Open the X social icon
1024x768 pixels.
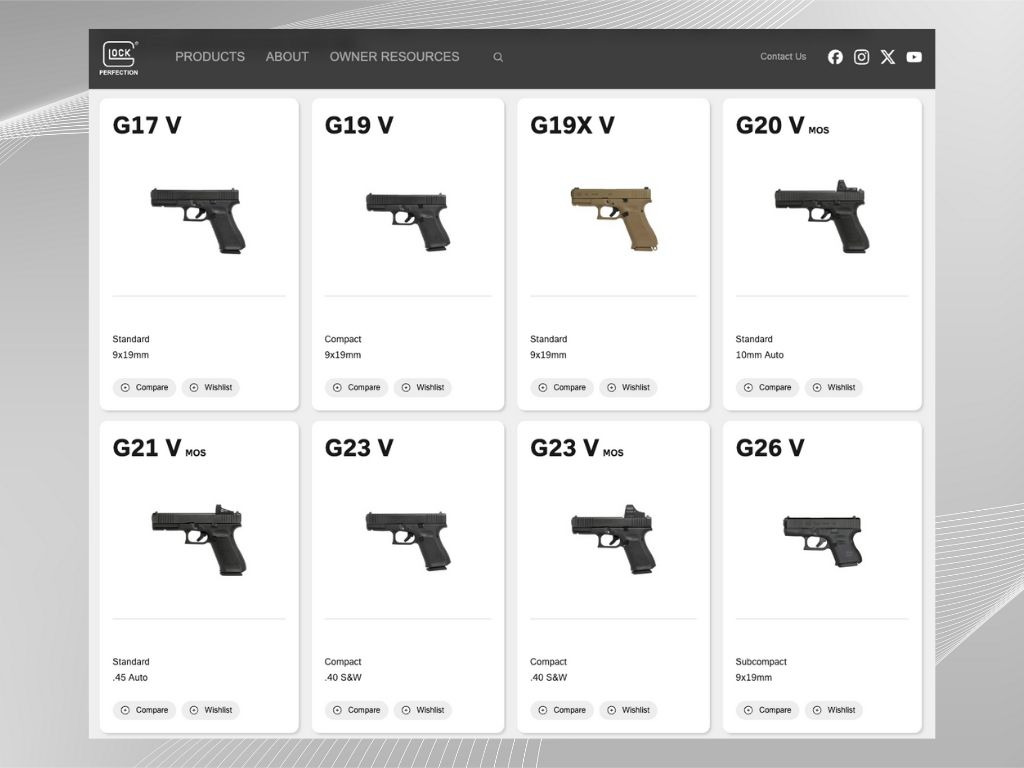[x=887, y=57]
